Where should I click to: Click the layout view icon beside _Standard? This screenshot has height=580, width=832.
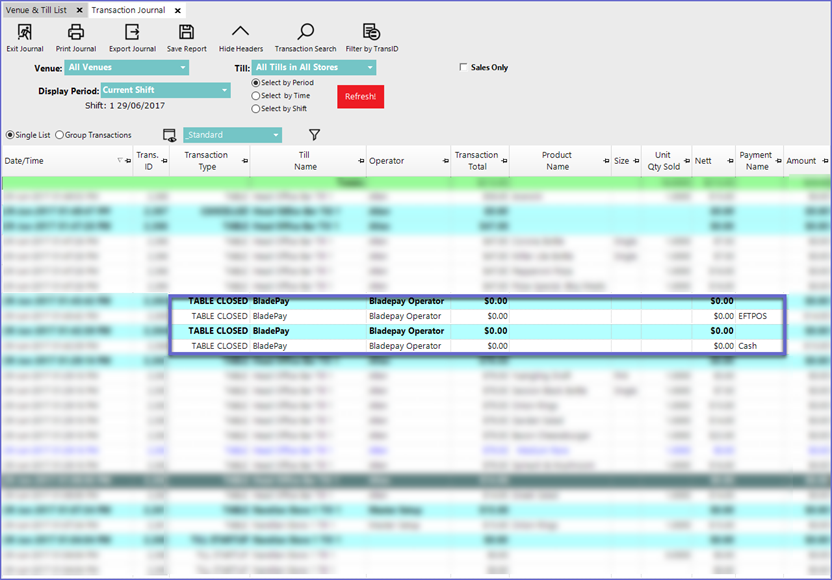170,135
